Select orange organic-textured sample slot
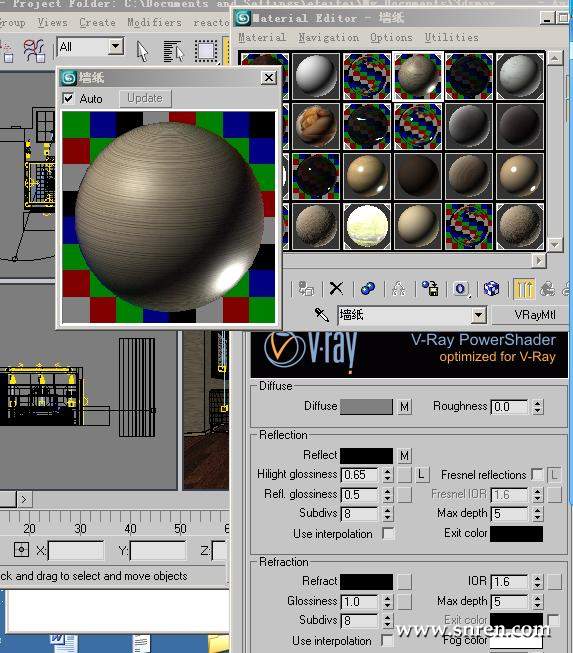Viewport: 573px width, 653px height. (316, 126)
